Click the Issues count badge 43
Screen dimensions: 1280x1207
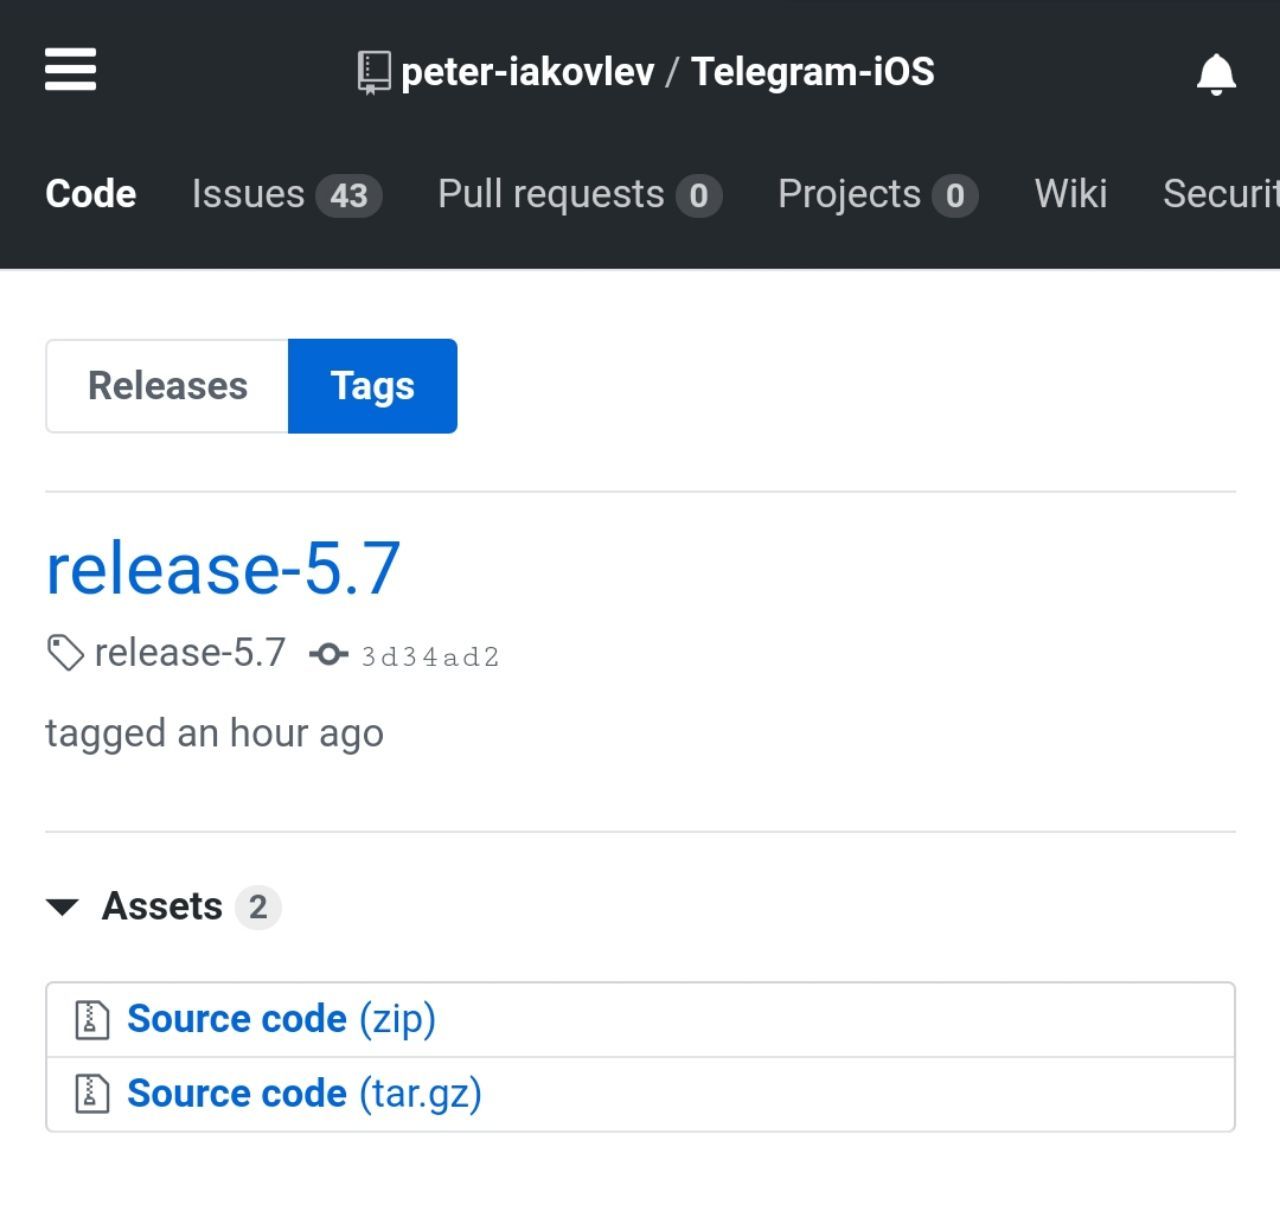coord(349,196)
